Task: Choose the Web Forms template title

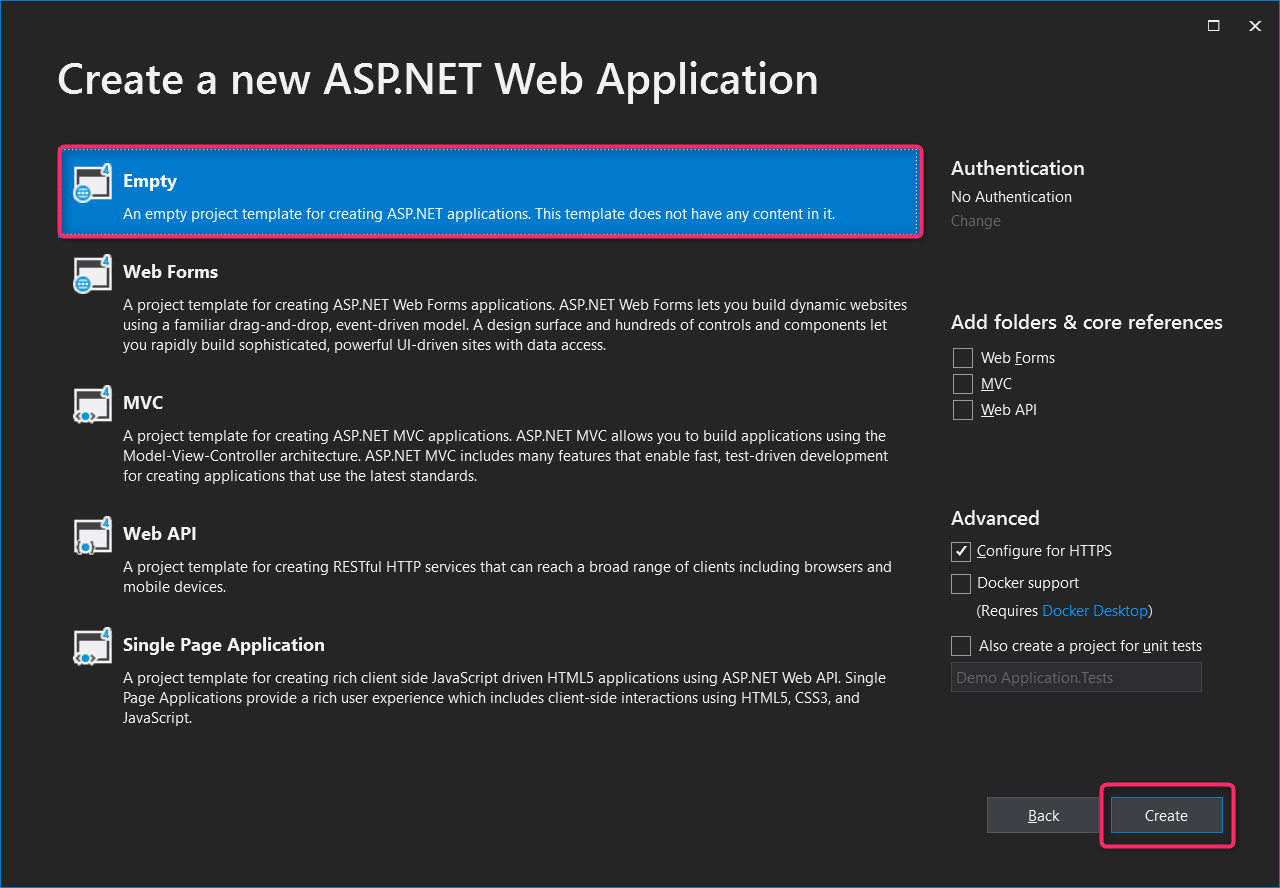Action: [170, 272]
